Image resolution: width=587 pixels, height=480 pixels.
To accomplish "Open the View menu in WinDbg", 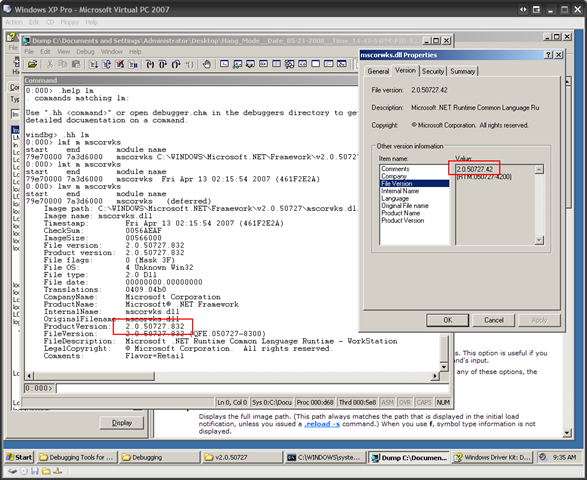I will (x=64, y=52).
